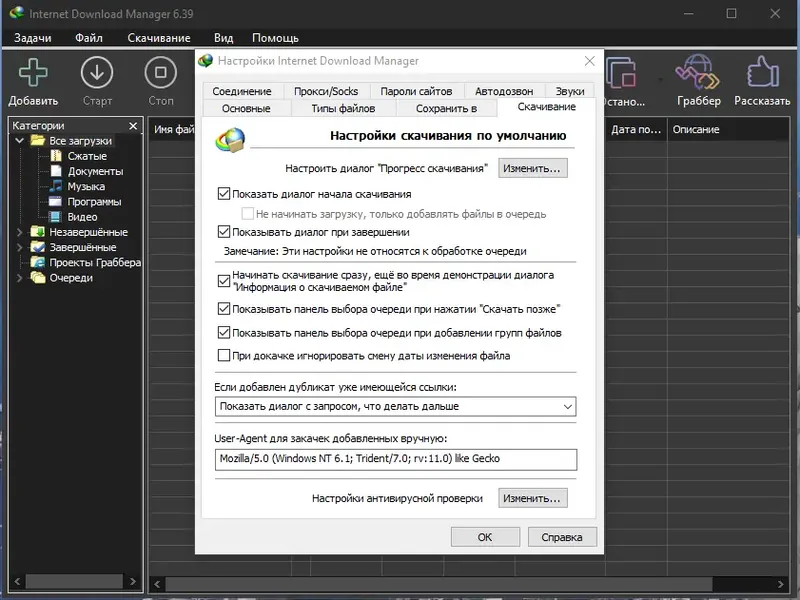Switch to the Основные tab
Image resolution: width=800 pixels, height=600 pixels.
[246, 108]
